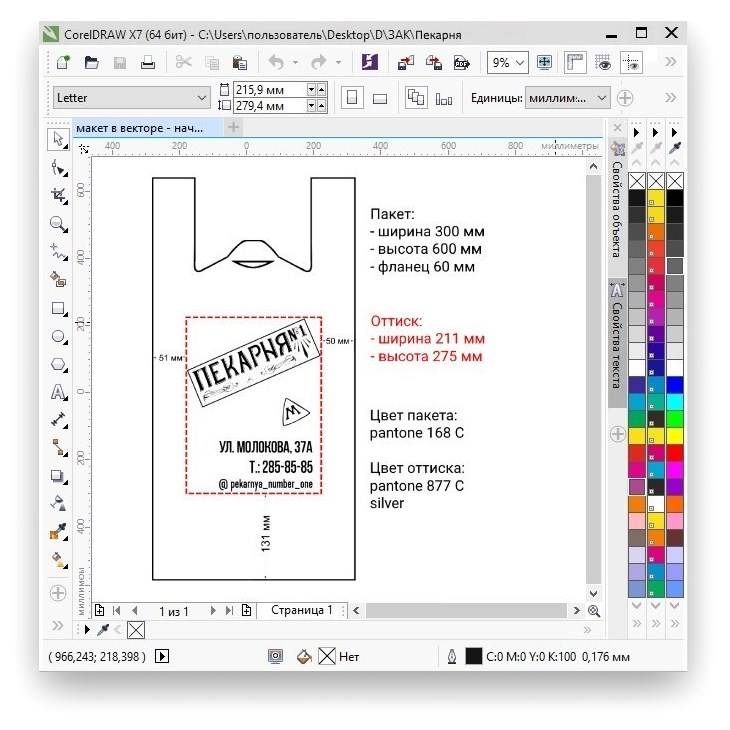Click the black outline color swatch in status bar
The width and height of the screenshot is (730, 730).
(474, 656)
